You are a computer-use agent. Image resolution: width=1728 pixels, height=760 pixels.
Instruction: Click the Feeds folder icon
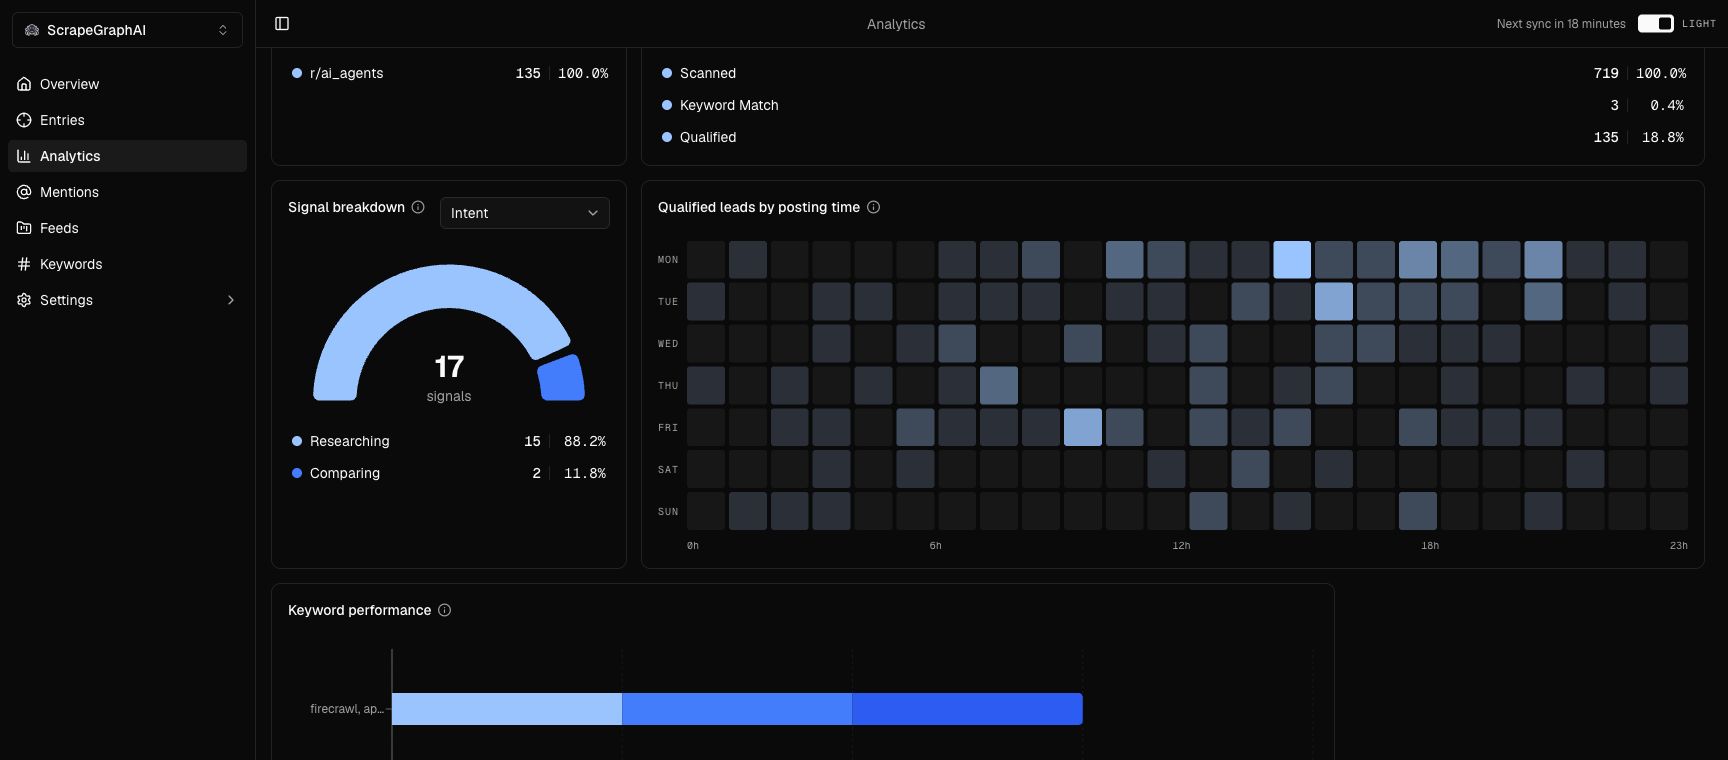[x=24, y=228]
